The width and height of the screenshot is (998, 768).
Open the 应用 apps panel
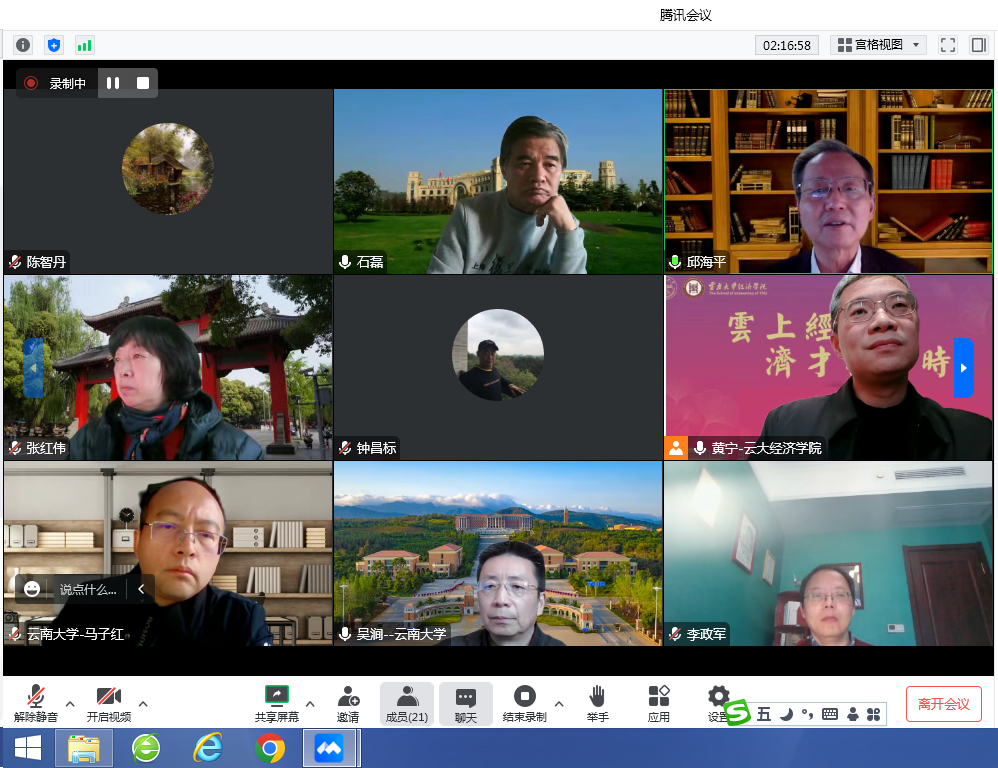coord(658,703)
